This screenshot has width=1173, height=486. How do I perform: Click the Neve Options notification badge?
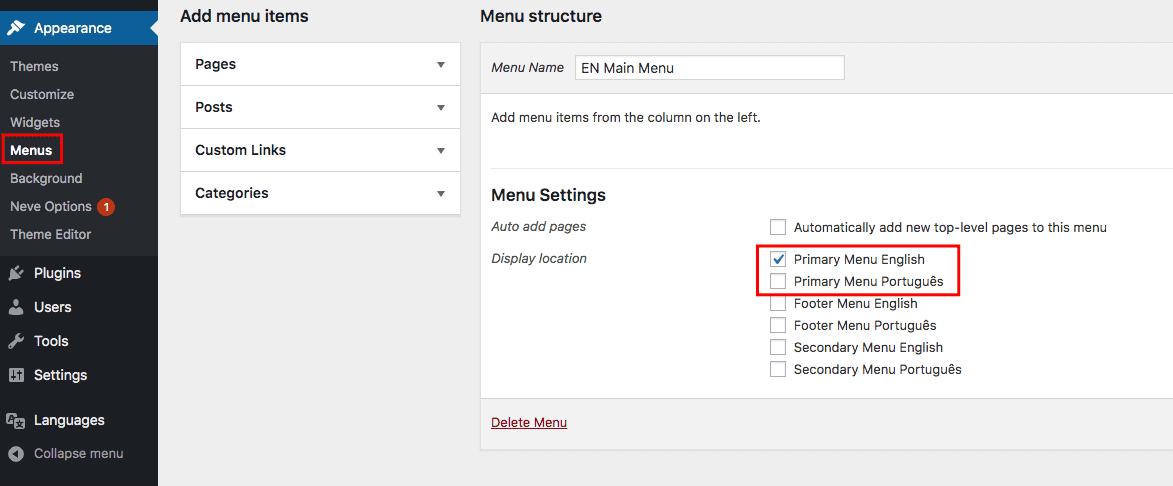pyautogui.click(x=106, y=206)
